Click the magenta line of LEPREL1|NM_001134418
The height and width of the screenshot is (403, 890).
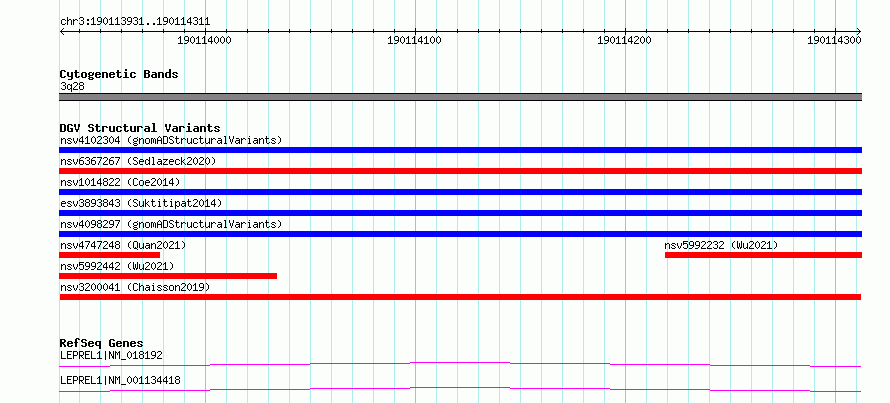coord(460,389)
